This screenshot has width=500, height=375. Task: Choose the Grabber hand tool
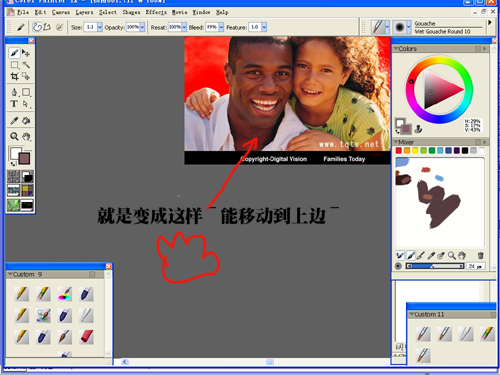point(26,136)
